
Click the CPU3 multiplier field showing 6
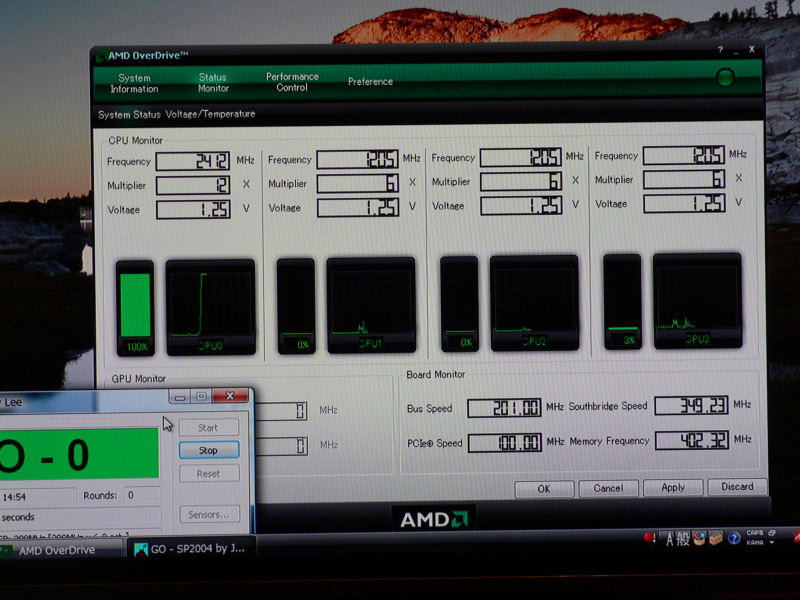coord(684,179)
